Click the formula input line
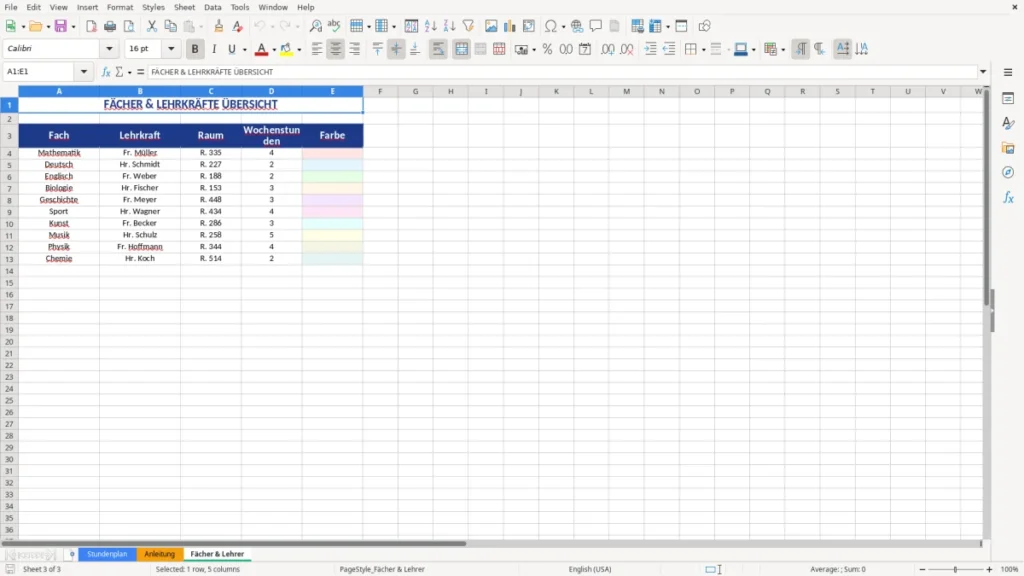The width and height of the screenshot is (1024, 576). tap(563, 72)
